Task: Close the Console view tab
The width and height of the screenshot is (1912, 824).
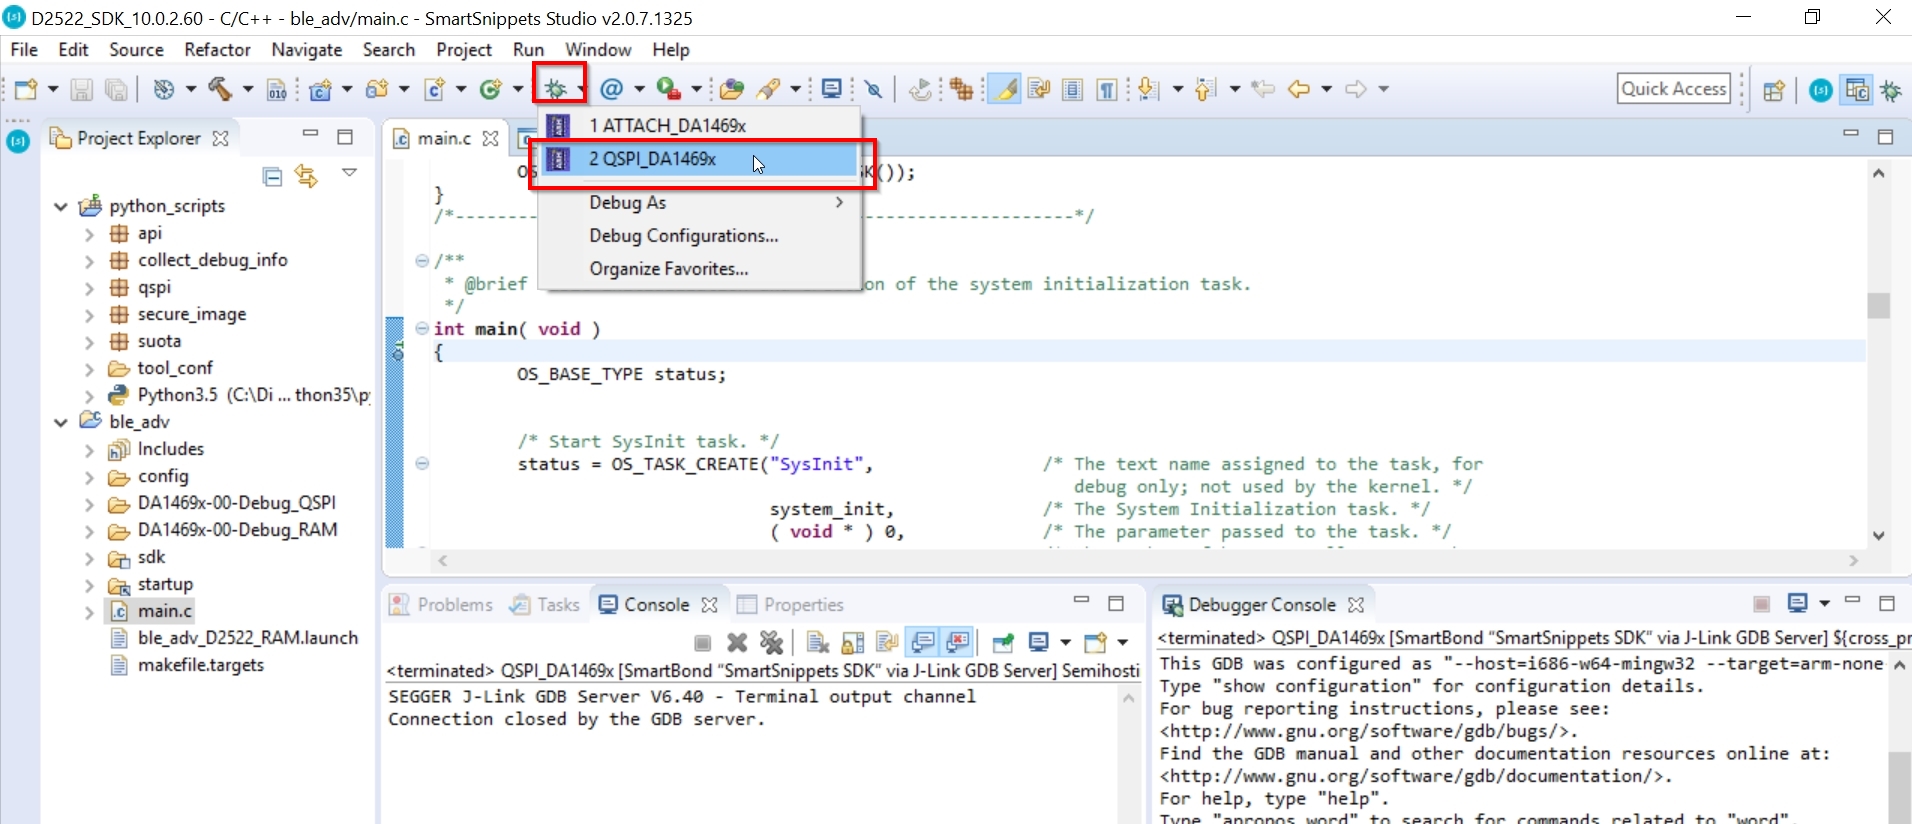Action: coord(709,605)
